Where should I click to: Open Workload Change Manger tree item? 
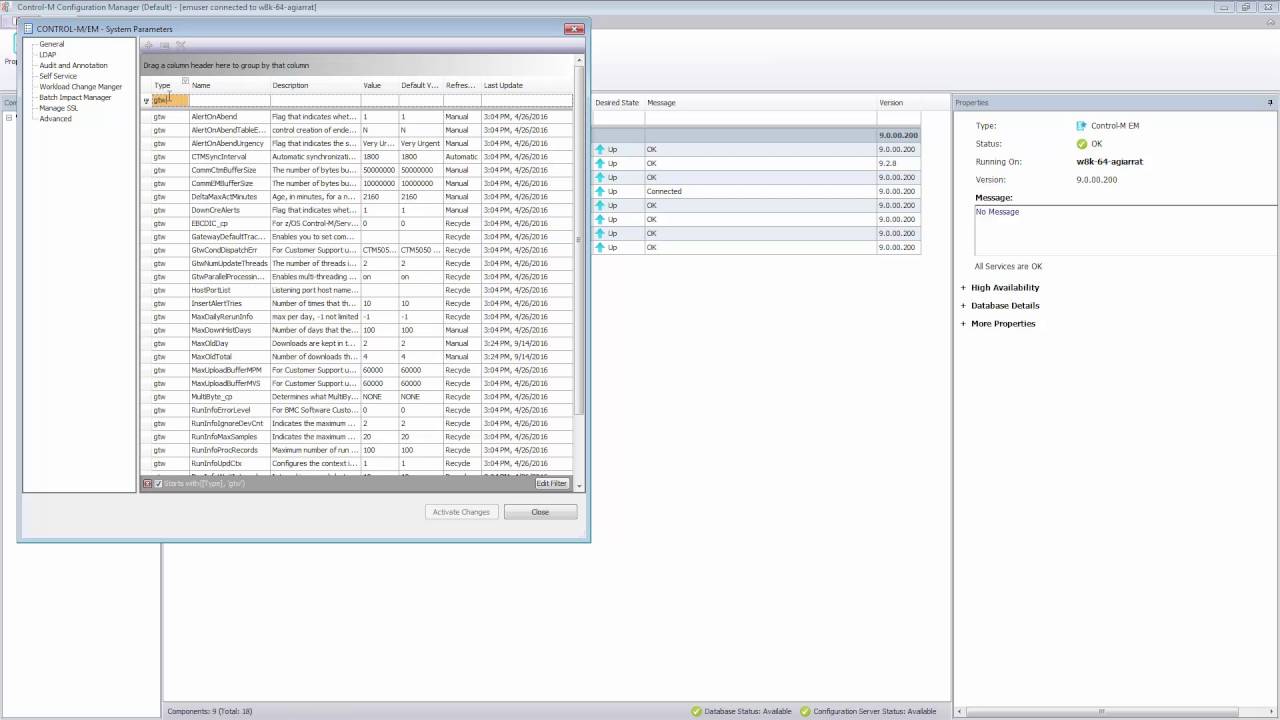pyautogui.click(x=80, y=87)
